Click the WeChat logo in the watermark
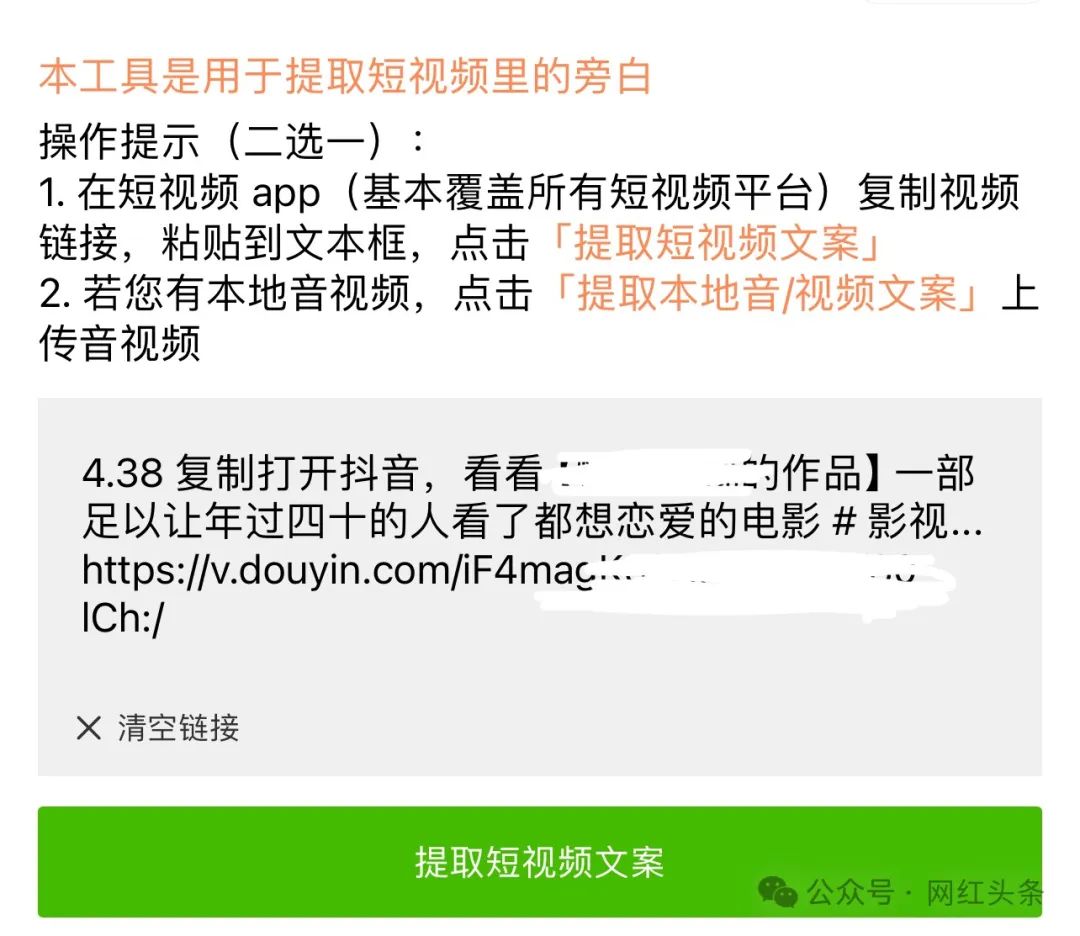This screenshot has height=936, width=1080. tap(778, 893)
